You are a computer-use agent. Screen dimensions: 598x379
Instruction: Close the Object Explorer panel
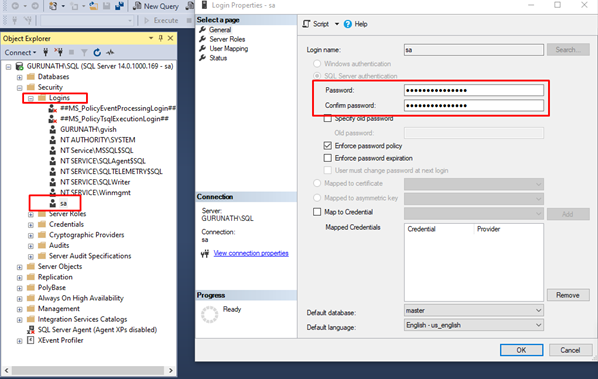click(170, 38)
